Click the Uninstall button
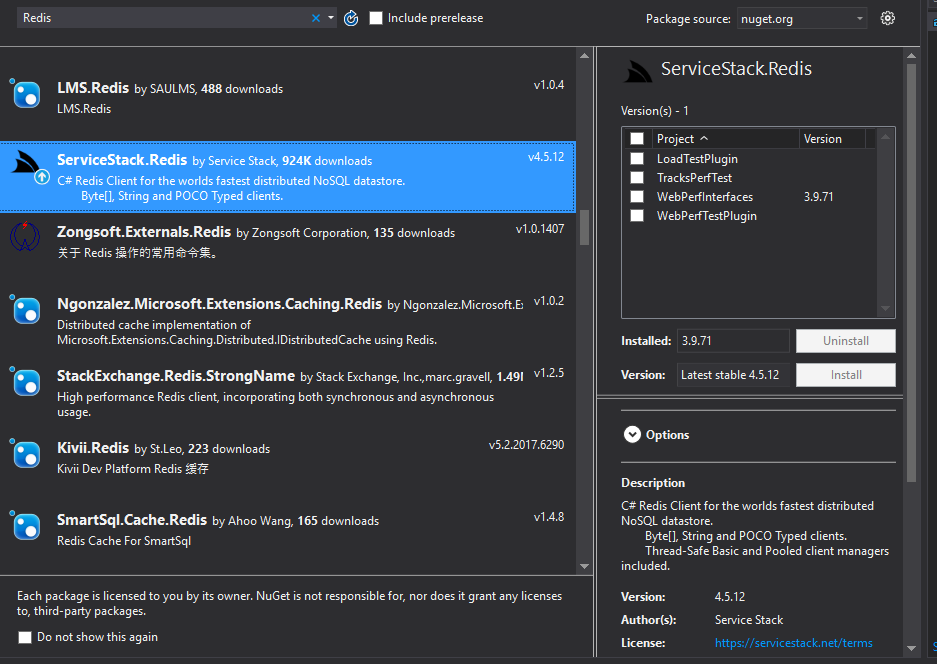 (x=846, y=341)
